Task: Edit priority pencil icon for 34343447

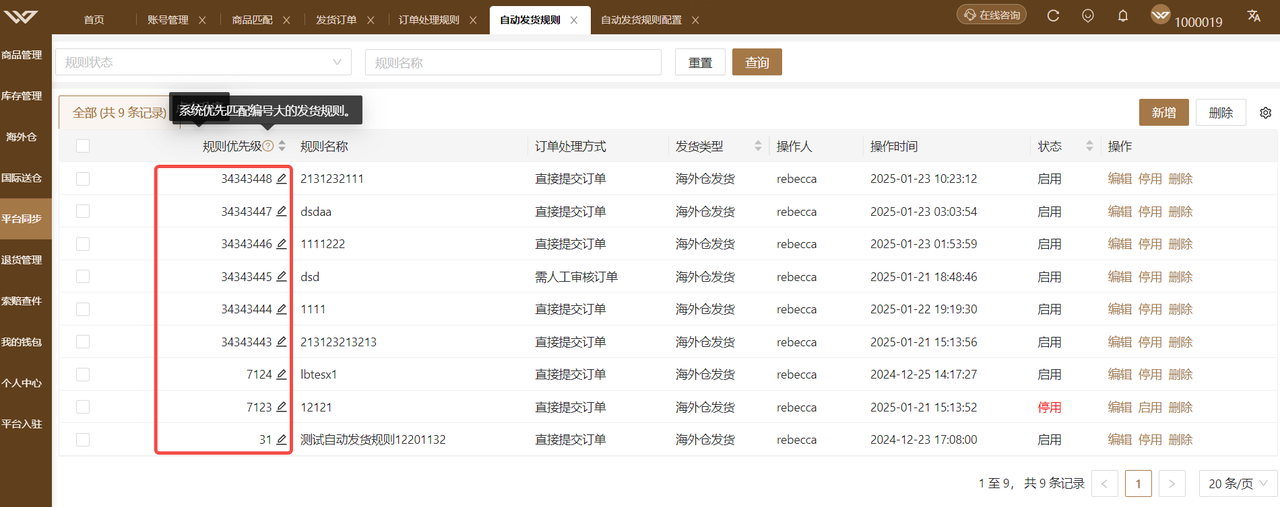Action: click(x=281, y=211)
